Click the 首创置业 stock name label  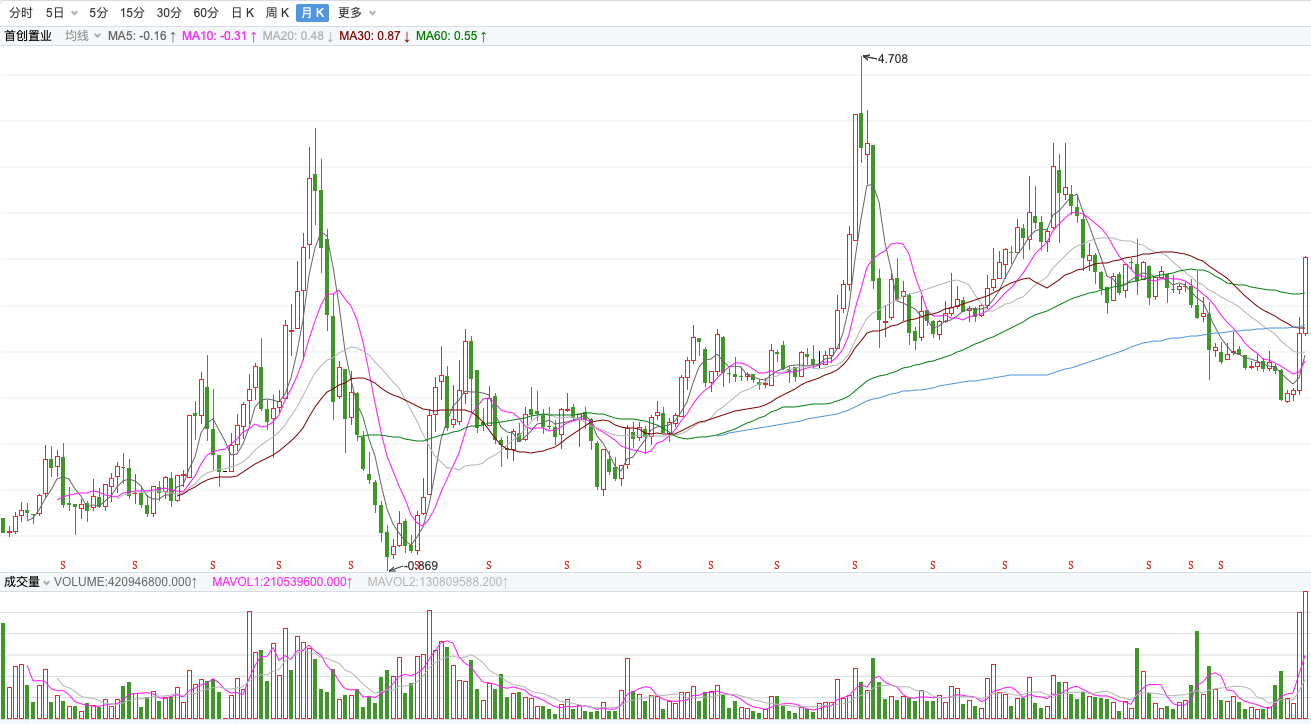point(28,36)
